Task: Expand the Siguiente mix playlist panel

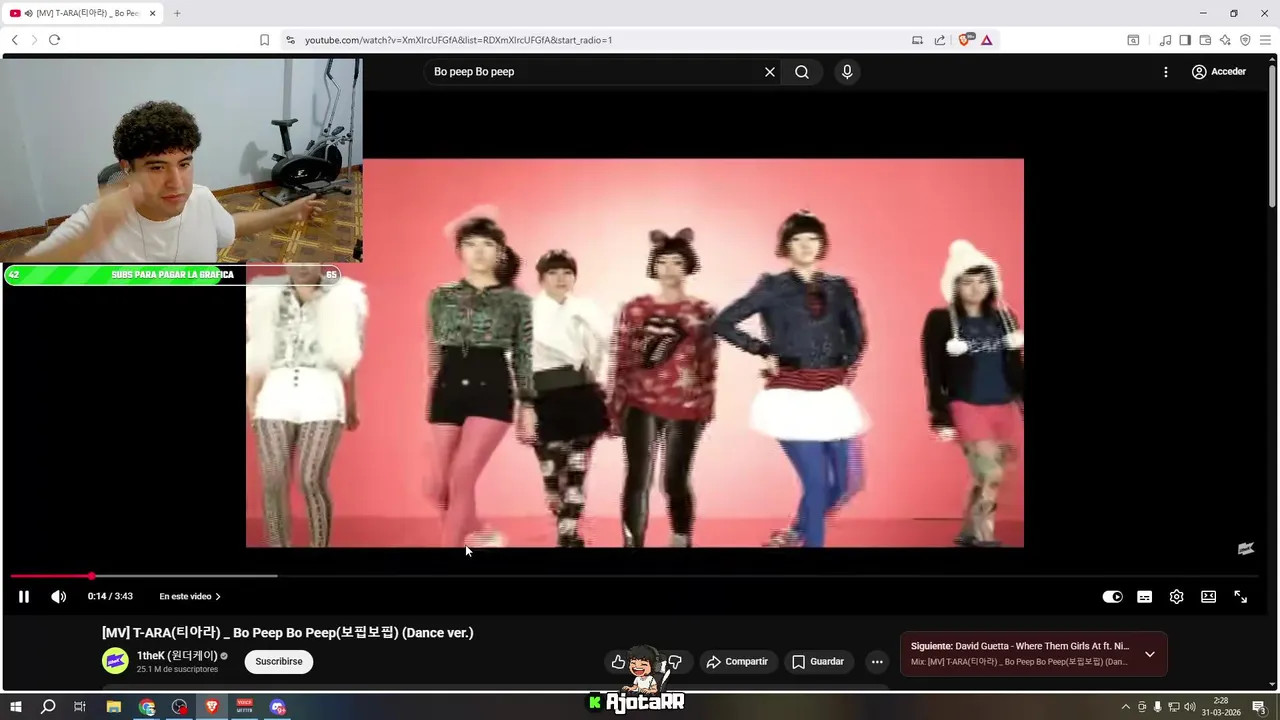Action: tap(1150, 654)
